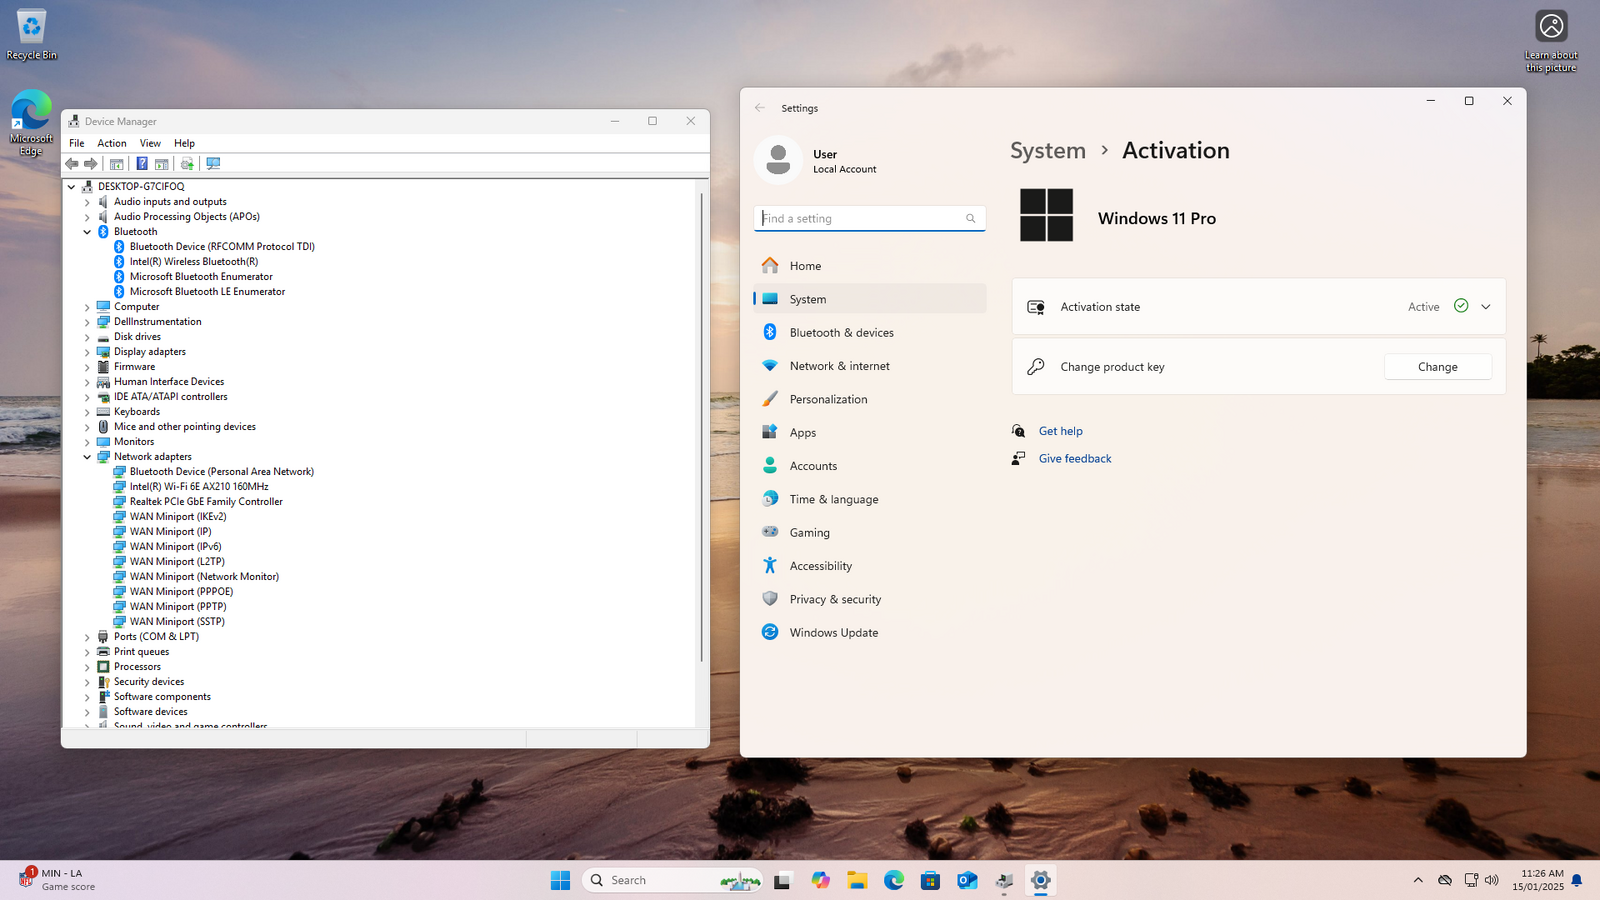Expand the Ports (COM & LPT) node
Image resolution: width=1600 pixels, height=900 pixels.
[87, 637]
